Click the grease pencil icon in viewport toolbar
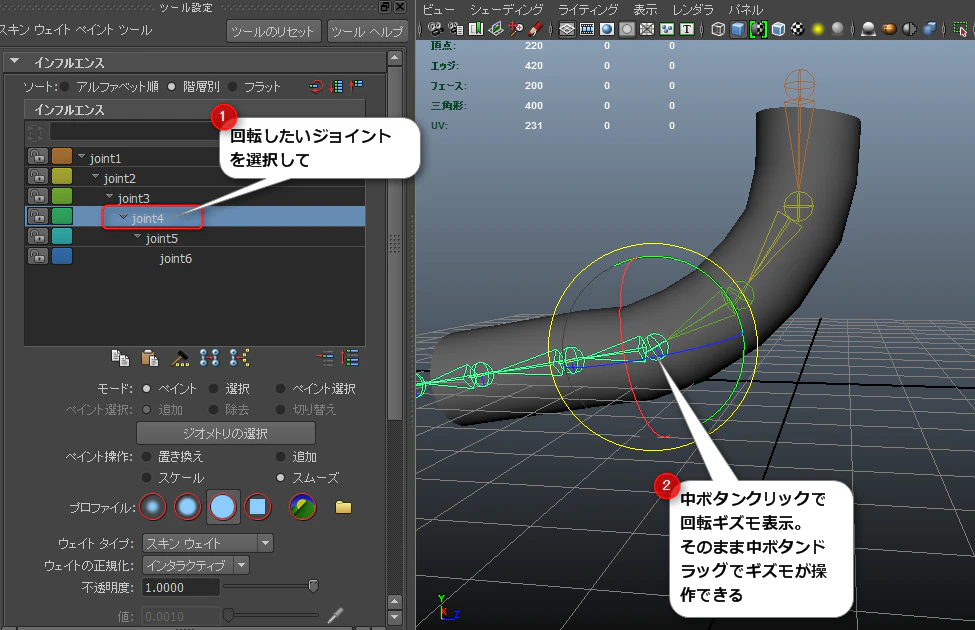 tap(536, 29)
